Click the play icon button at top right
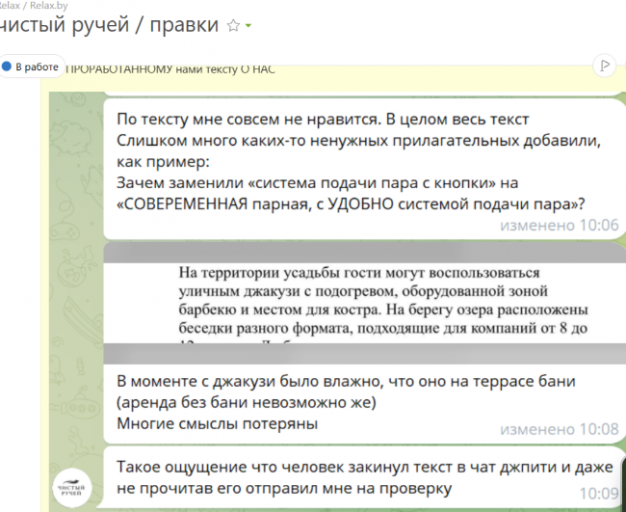The height and width of the screenshot is (512, 626). tap(605, 65)
